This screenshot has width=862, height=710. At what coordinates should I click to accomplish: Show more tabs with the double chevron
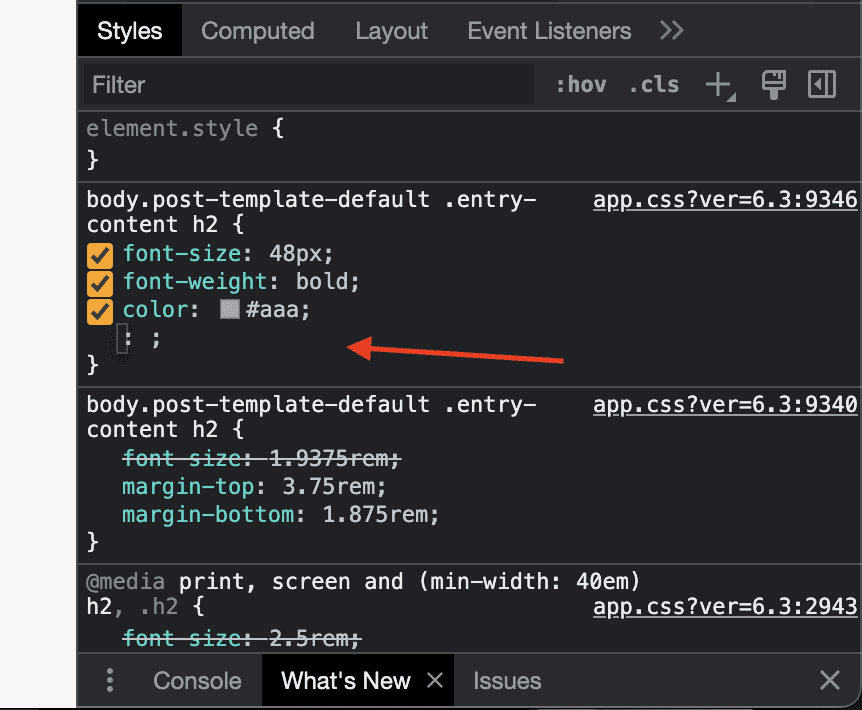[672, 31]
